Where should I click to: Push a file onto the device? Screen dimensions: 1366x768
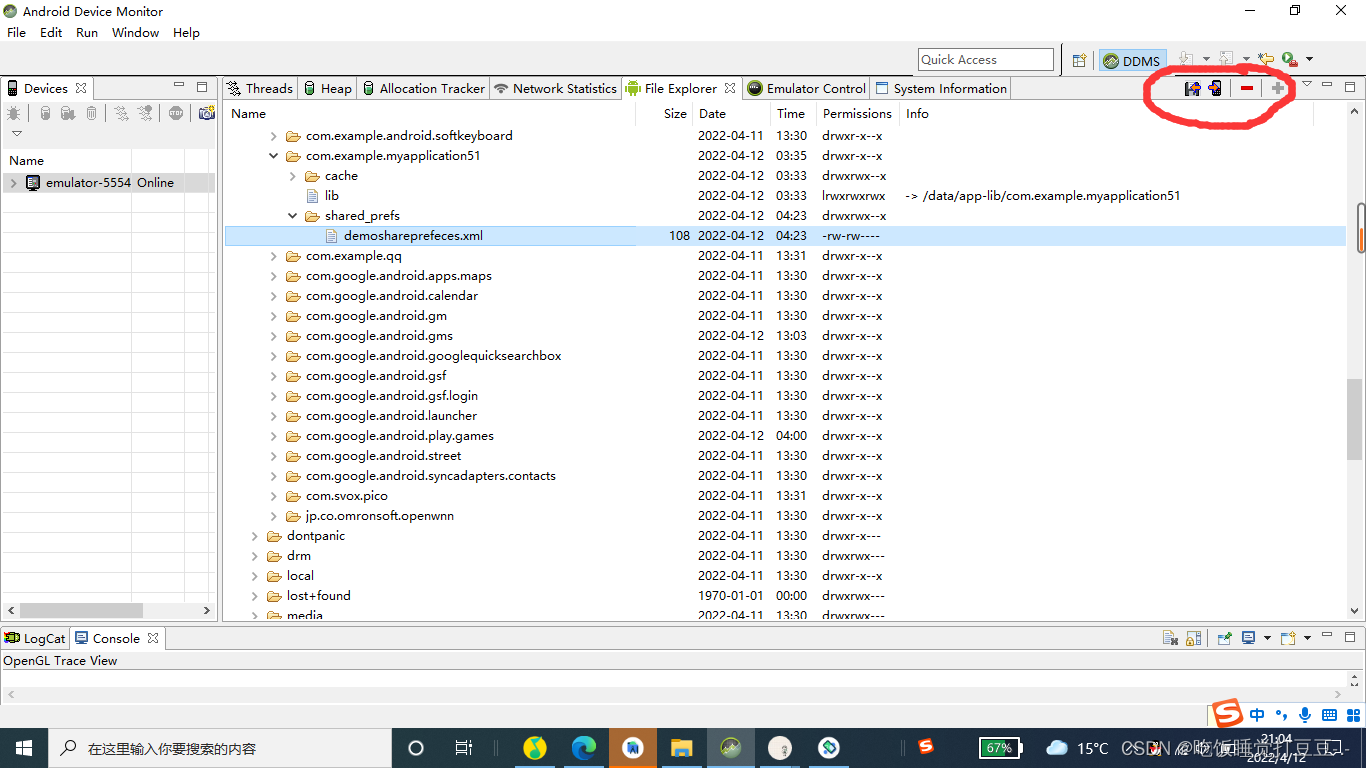click(1214, 88)
